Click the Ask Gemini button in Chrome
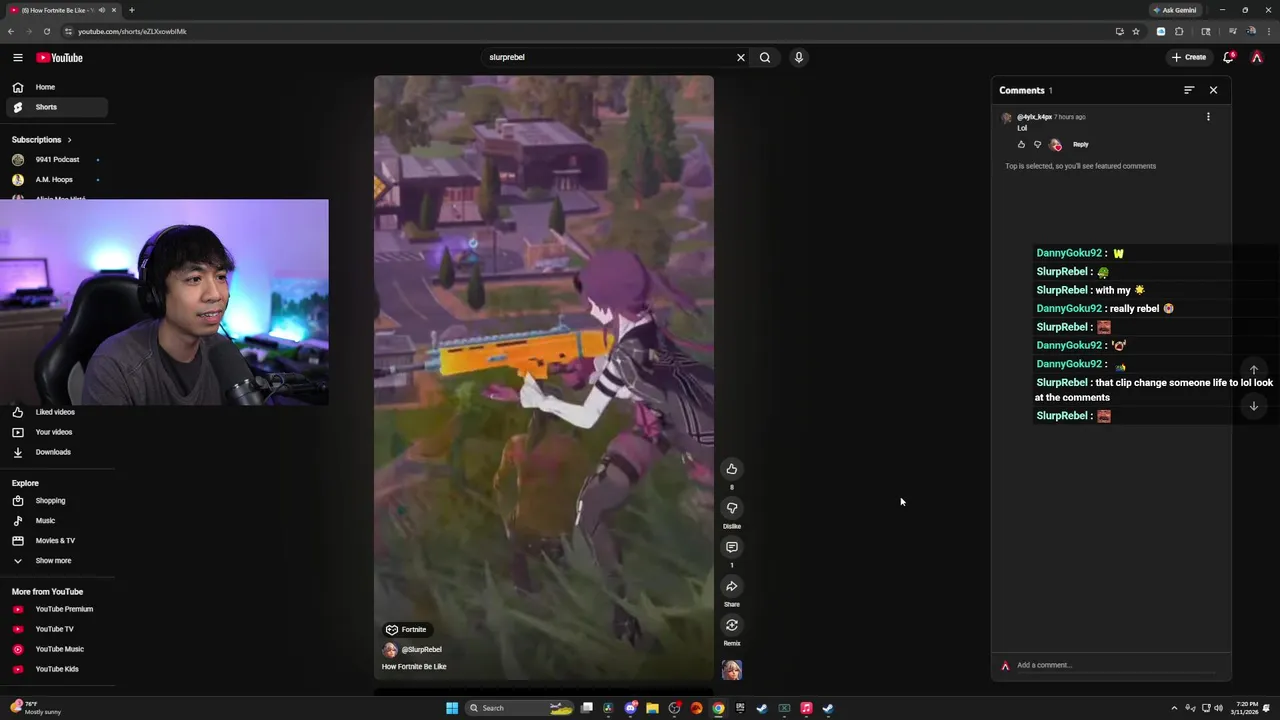Image resolution: width=1280 pixels, height=720 pixels. click(1174, 10)
